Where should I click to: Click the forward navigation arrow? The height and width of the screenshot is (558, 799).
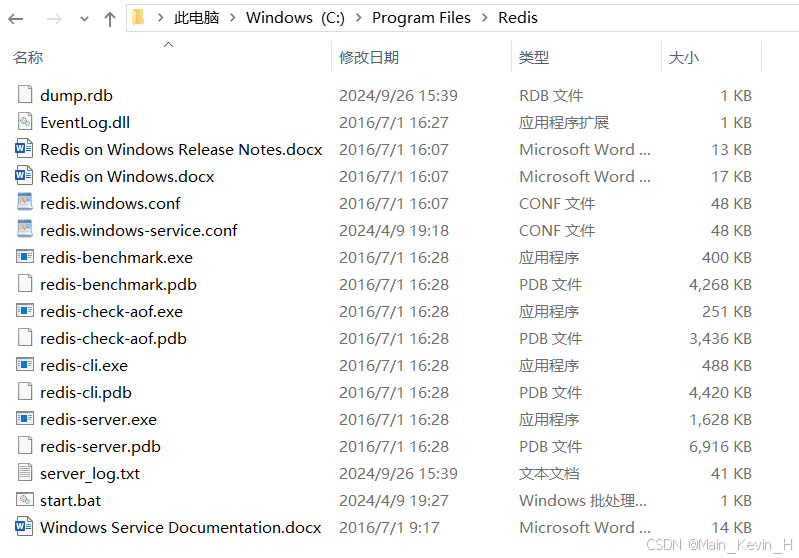(54, 19)
